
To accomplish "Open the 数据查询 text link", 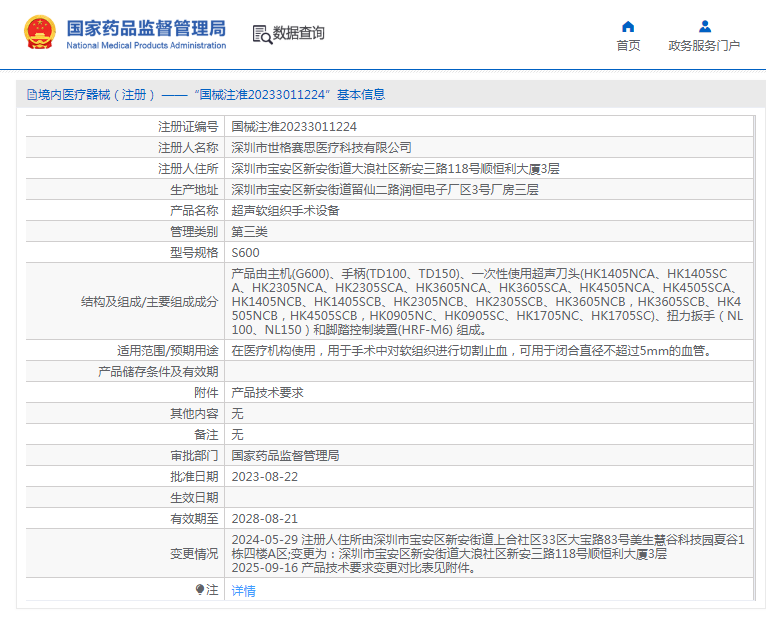I will coord(299,33).
